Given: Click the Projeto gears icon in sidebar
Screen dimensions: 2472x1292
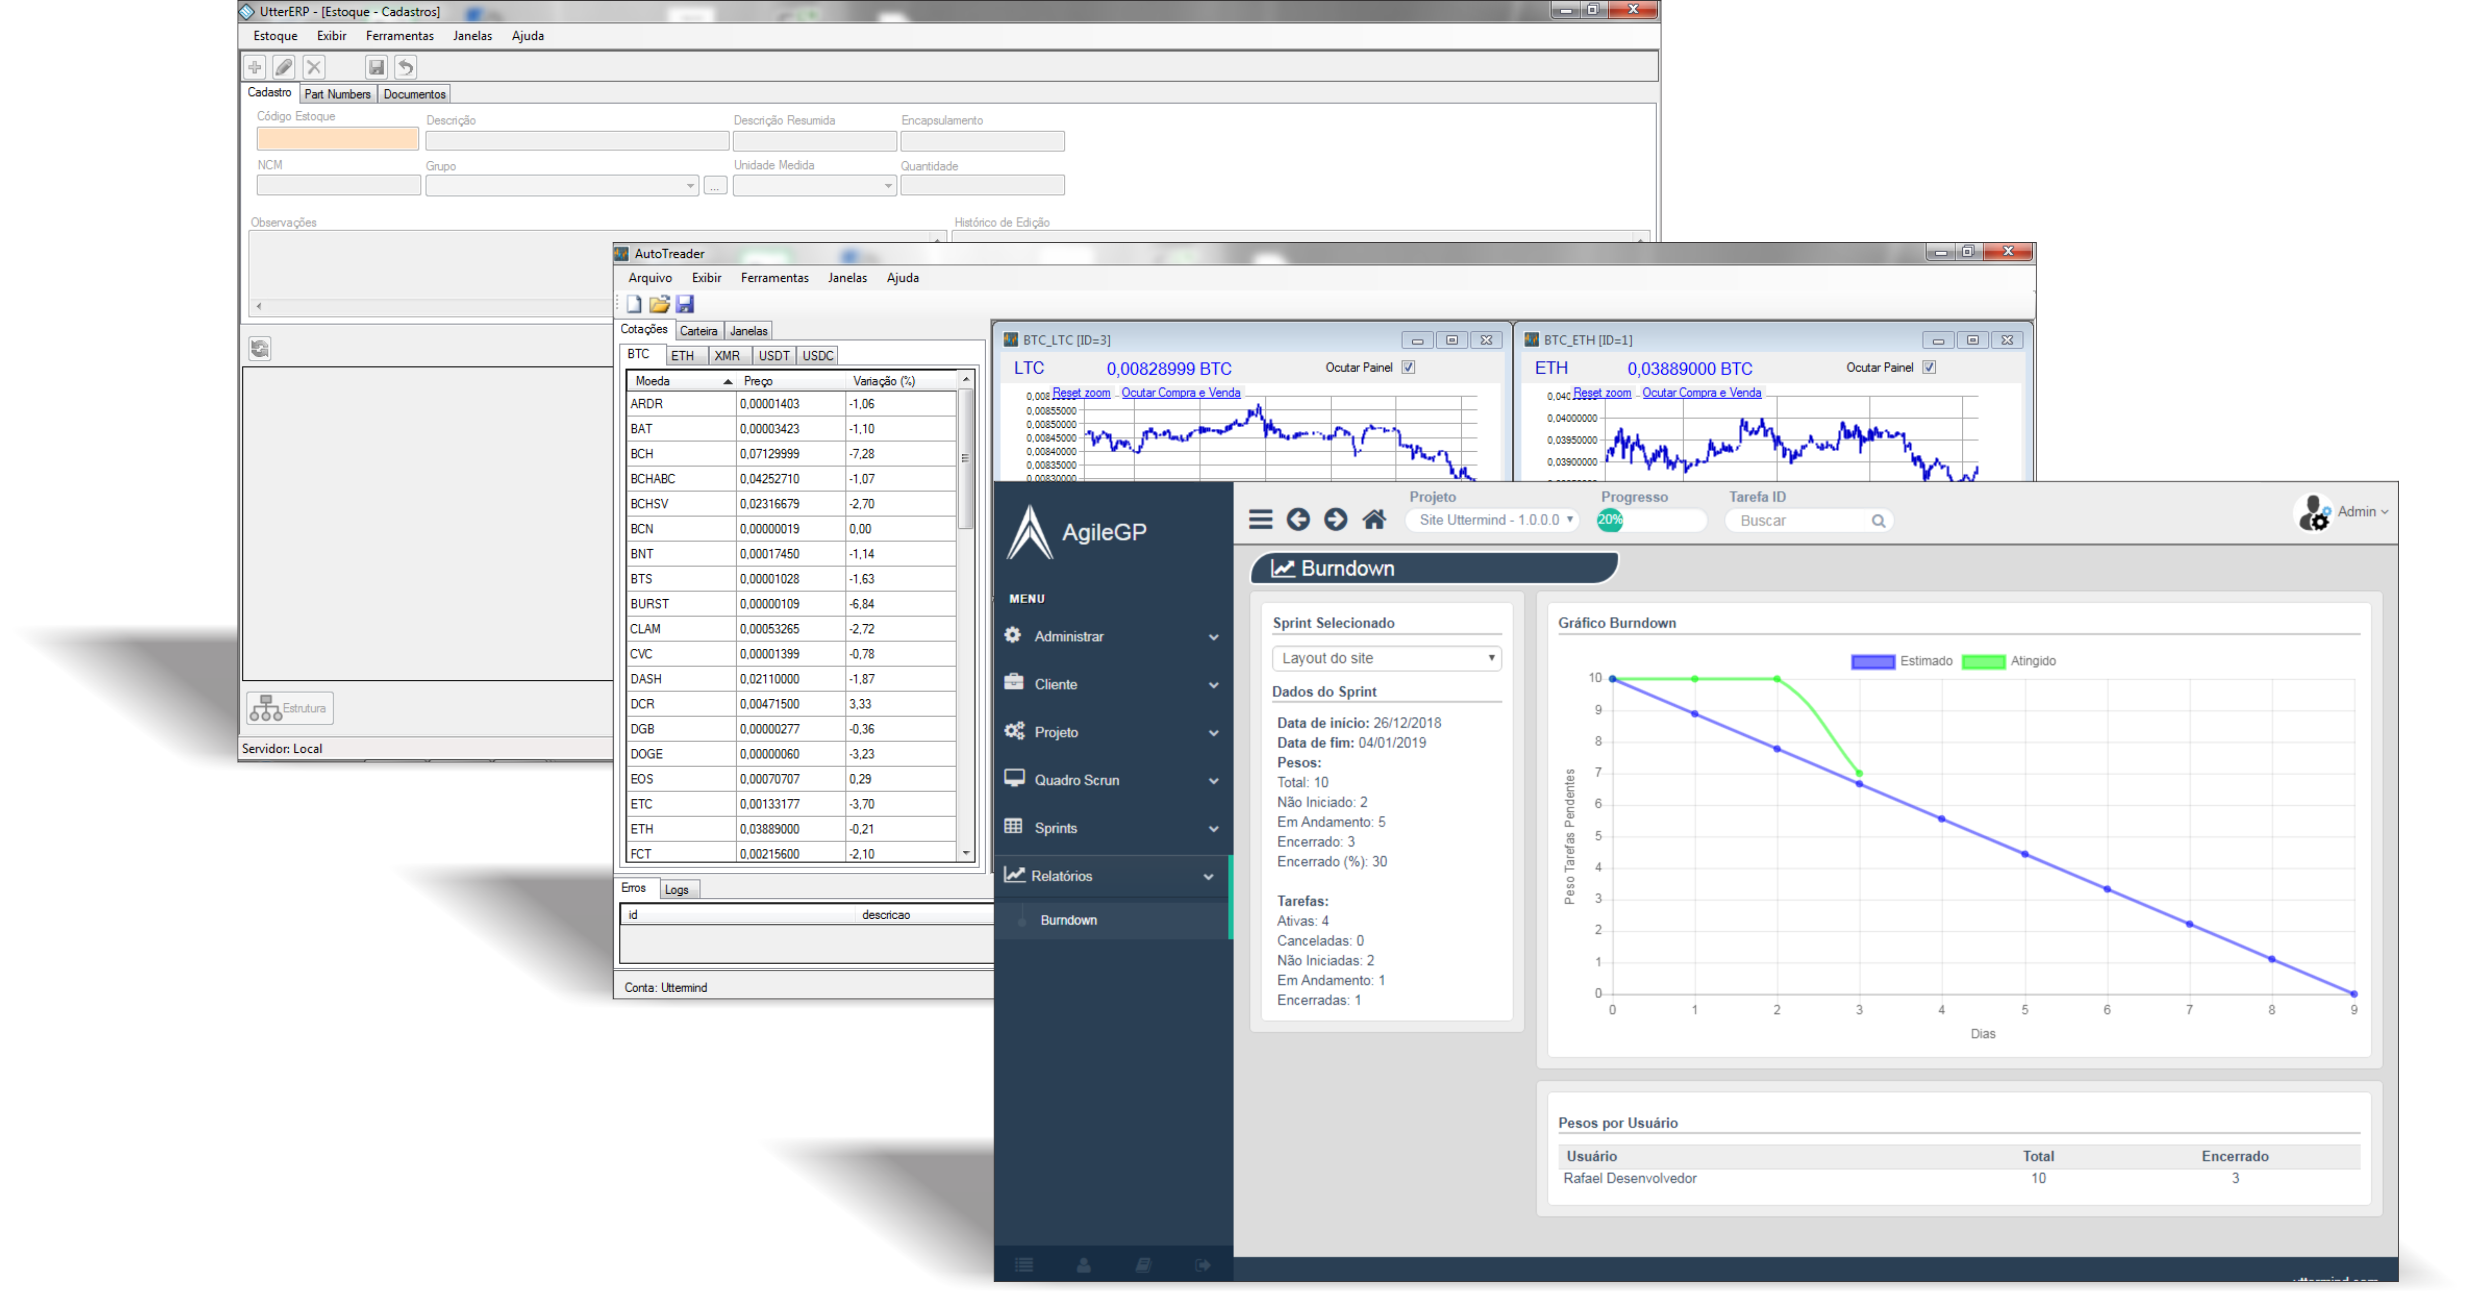Looking at the screenshot, I should 1014,731.
